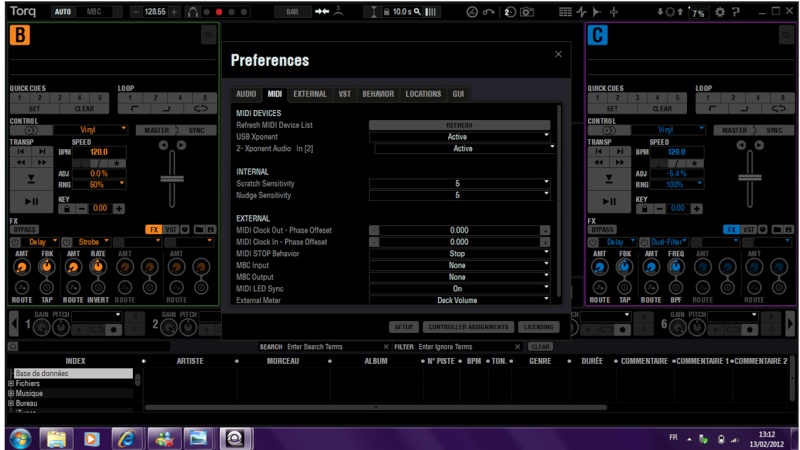Click the camera snapshot icon in toolbar
800x450 pixels.
coord(527,12)
